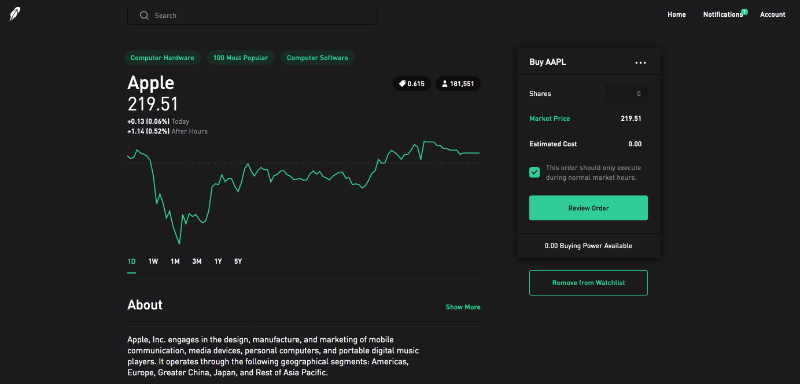Open the 100 Most Popular tag
The image size is (800, 384).
coord(241,58)
